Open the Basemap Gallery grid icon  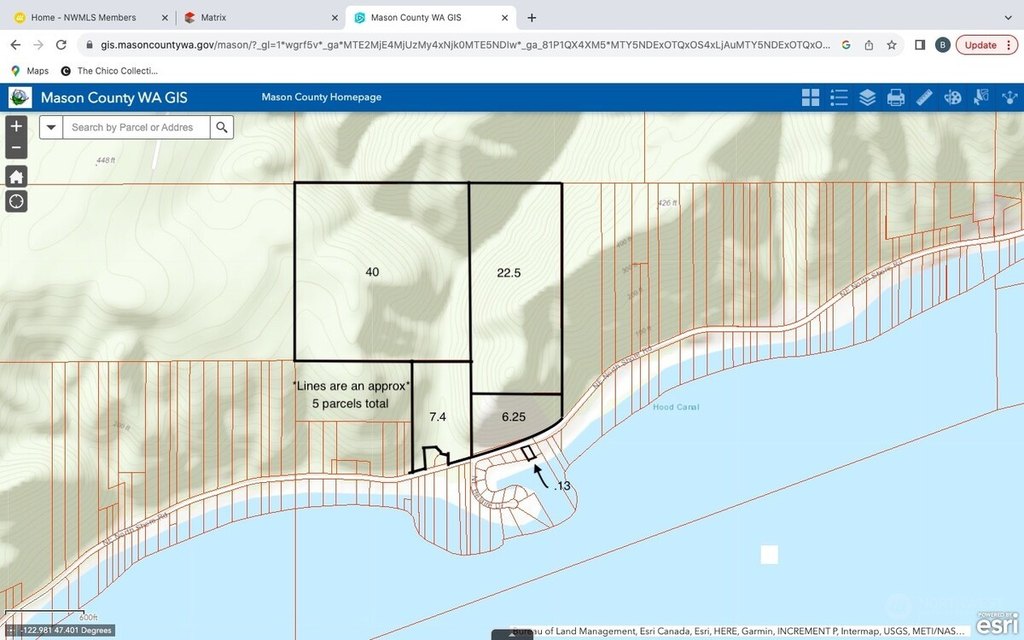pos(810,97)
